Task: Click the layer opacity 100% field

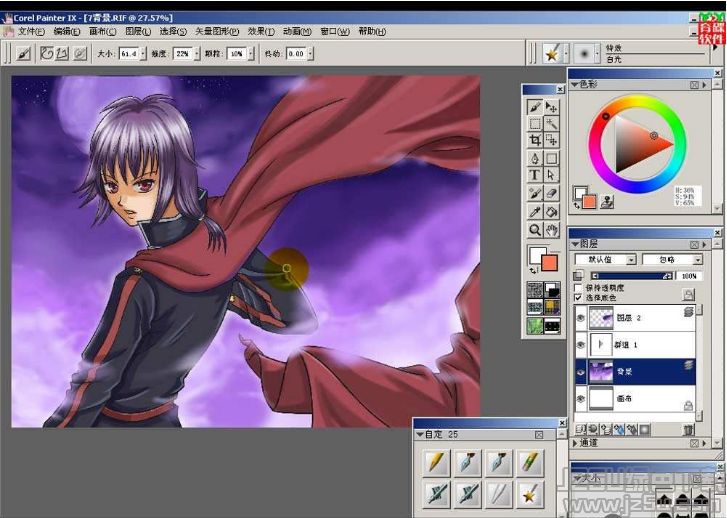Action: (x=689, y=276)
